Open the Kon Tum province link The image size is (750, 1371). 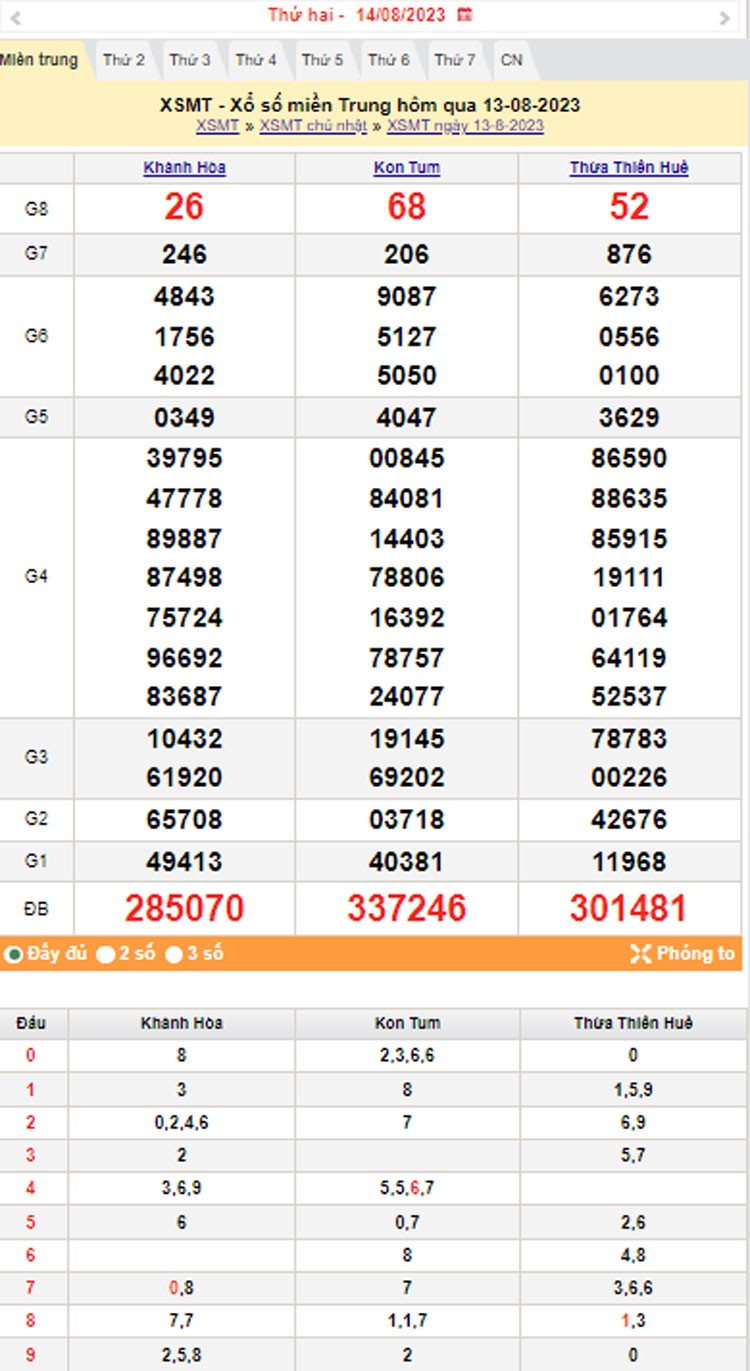coord(406,168)
